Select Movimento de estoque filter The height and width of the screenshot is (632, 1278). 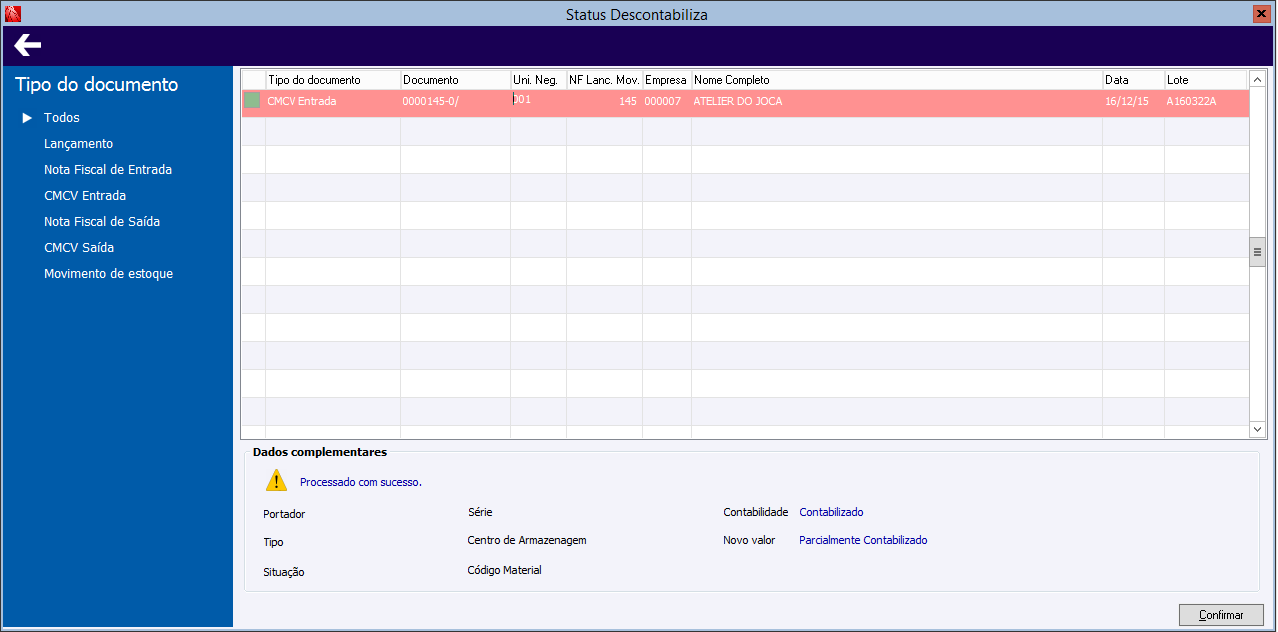tap(108, 274)
